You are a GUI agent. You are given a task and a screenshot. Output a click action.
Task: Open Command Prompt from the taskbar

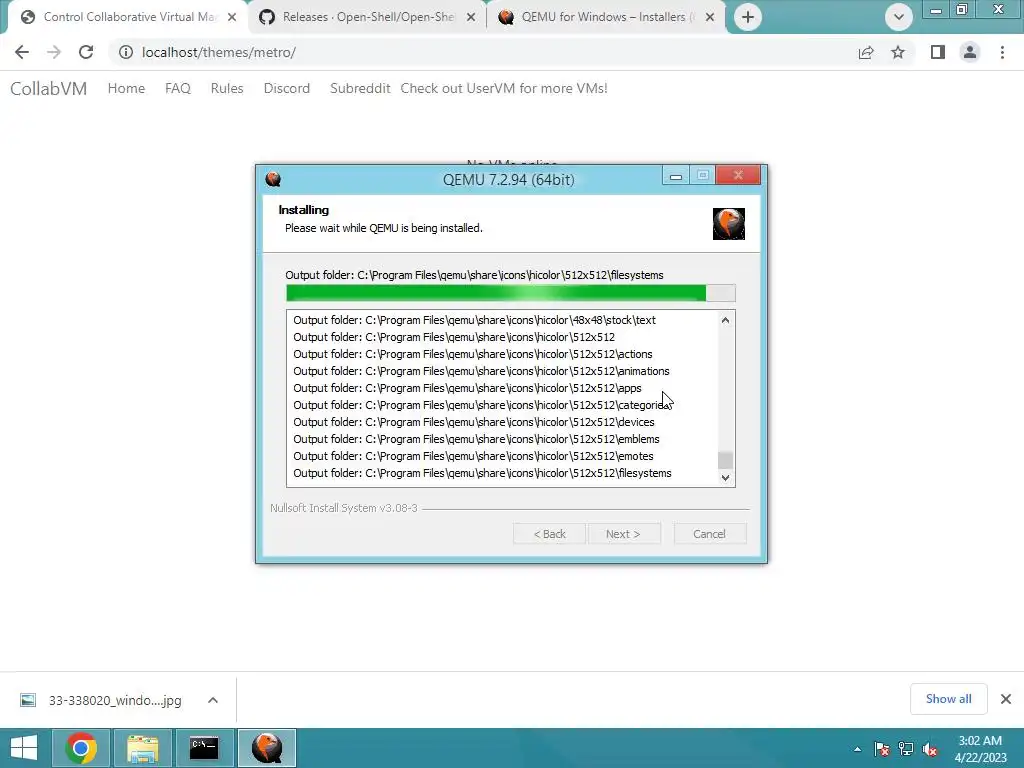tap(204, 748)
